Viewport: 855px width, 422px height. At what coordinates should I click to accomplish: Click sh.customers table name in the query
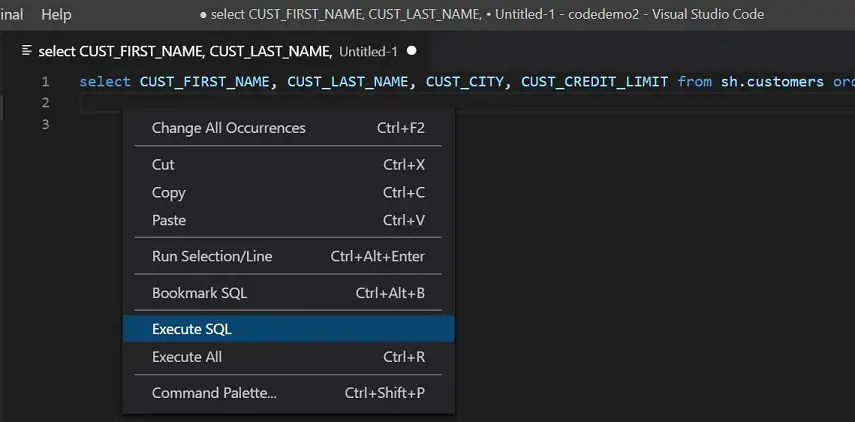click(772, 82)
